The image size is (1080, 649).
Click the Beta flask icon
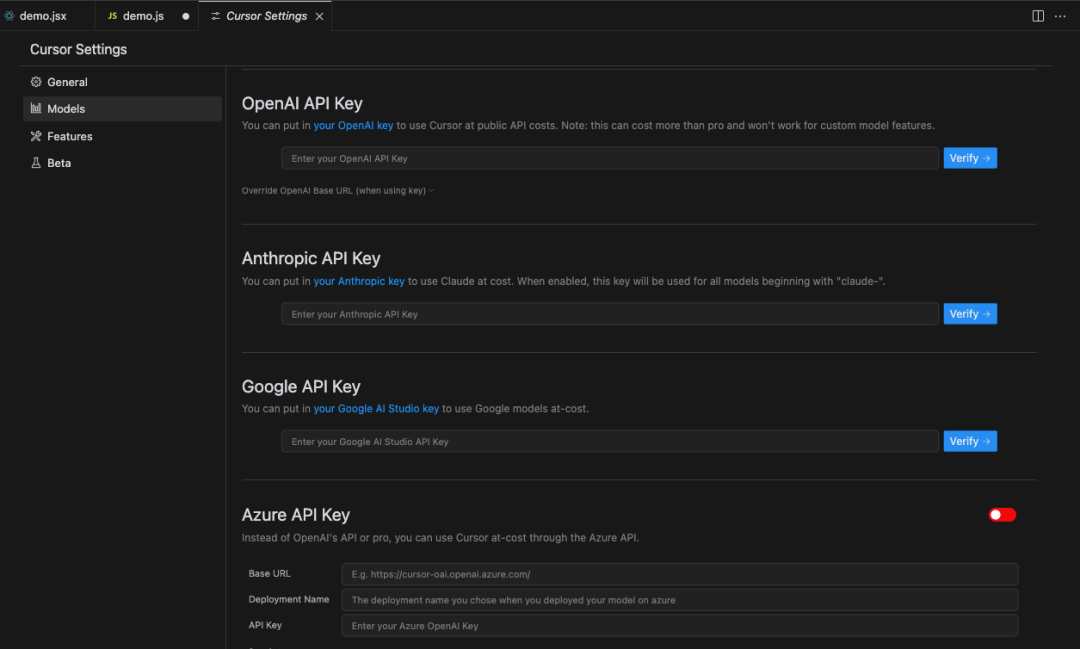tap(36, 163)
